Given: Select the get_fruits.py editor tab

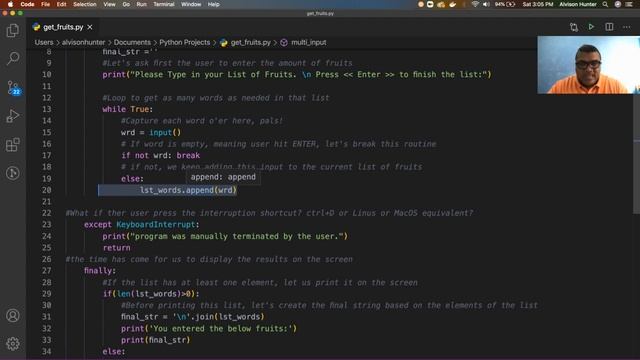Looking at the screenshot, I should [x=63, y=27].
